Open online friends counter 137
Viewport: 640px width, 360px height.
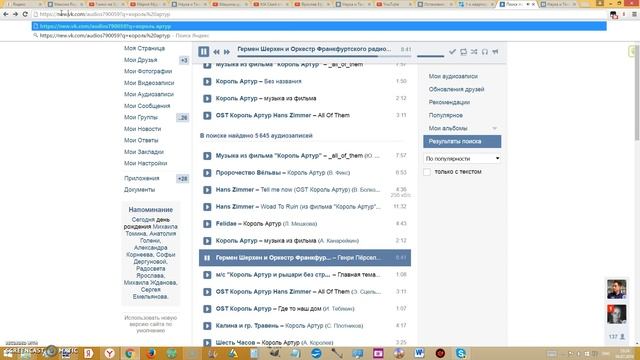click(617, 337)
